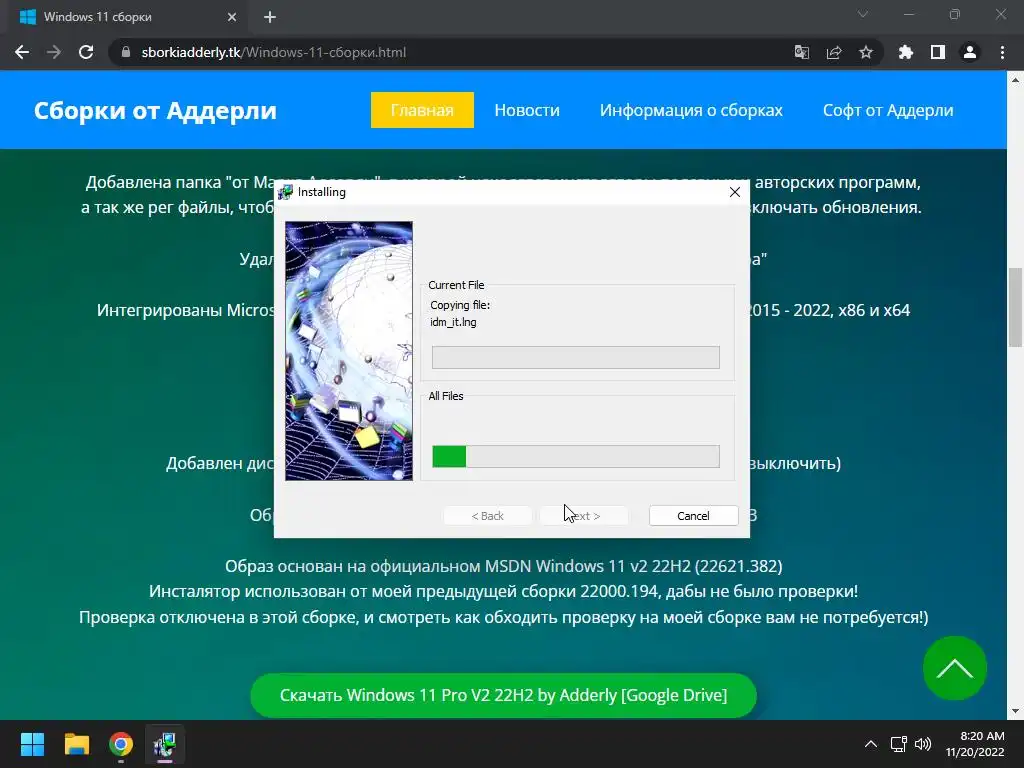Open the Chrome three-dot menu
Viewport: 1024px width, 768px height.
click(x=1002, y=52)
